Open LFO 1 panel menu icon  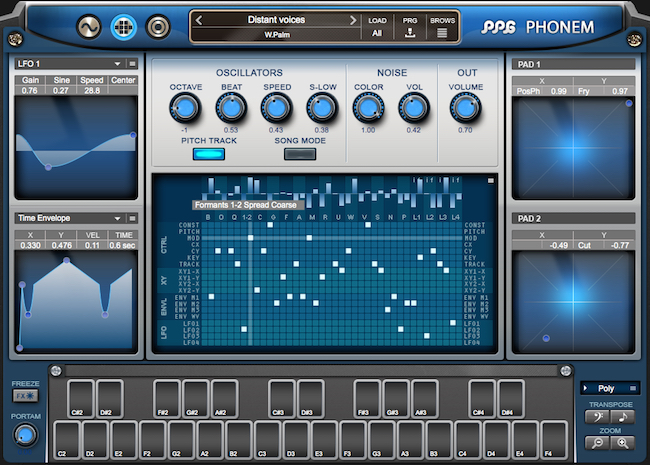(133, 64)
